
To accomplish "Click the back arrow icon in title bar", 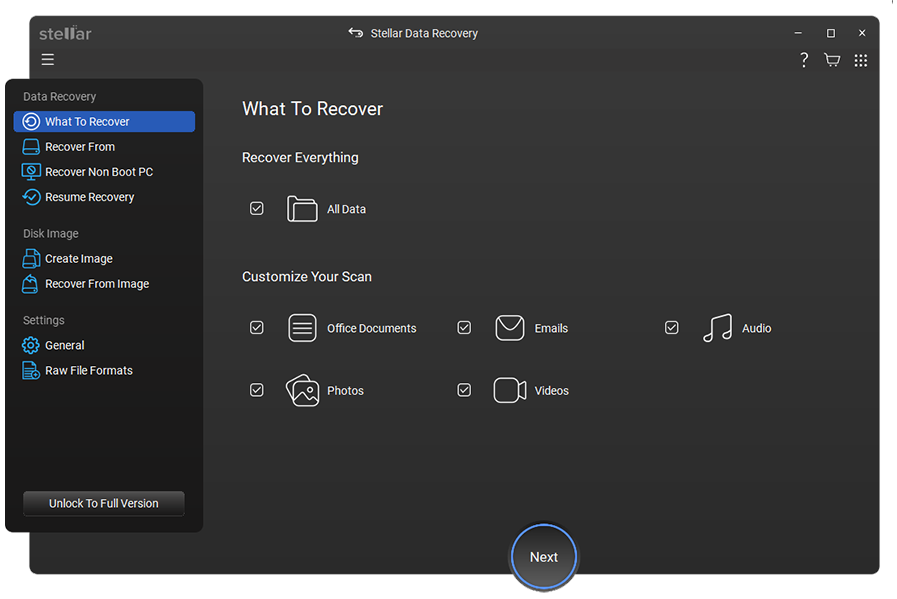I will coord(355,33).
